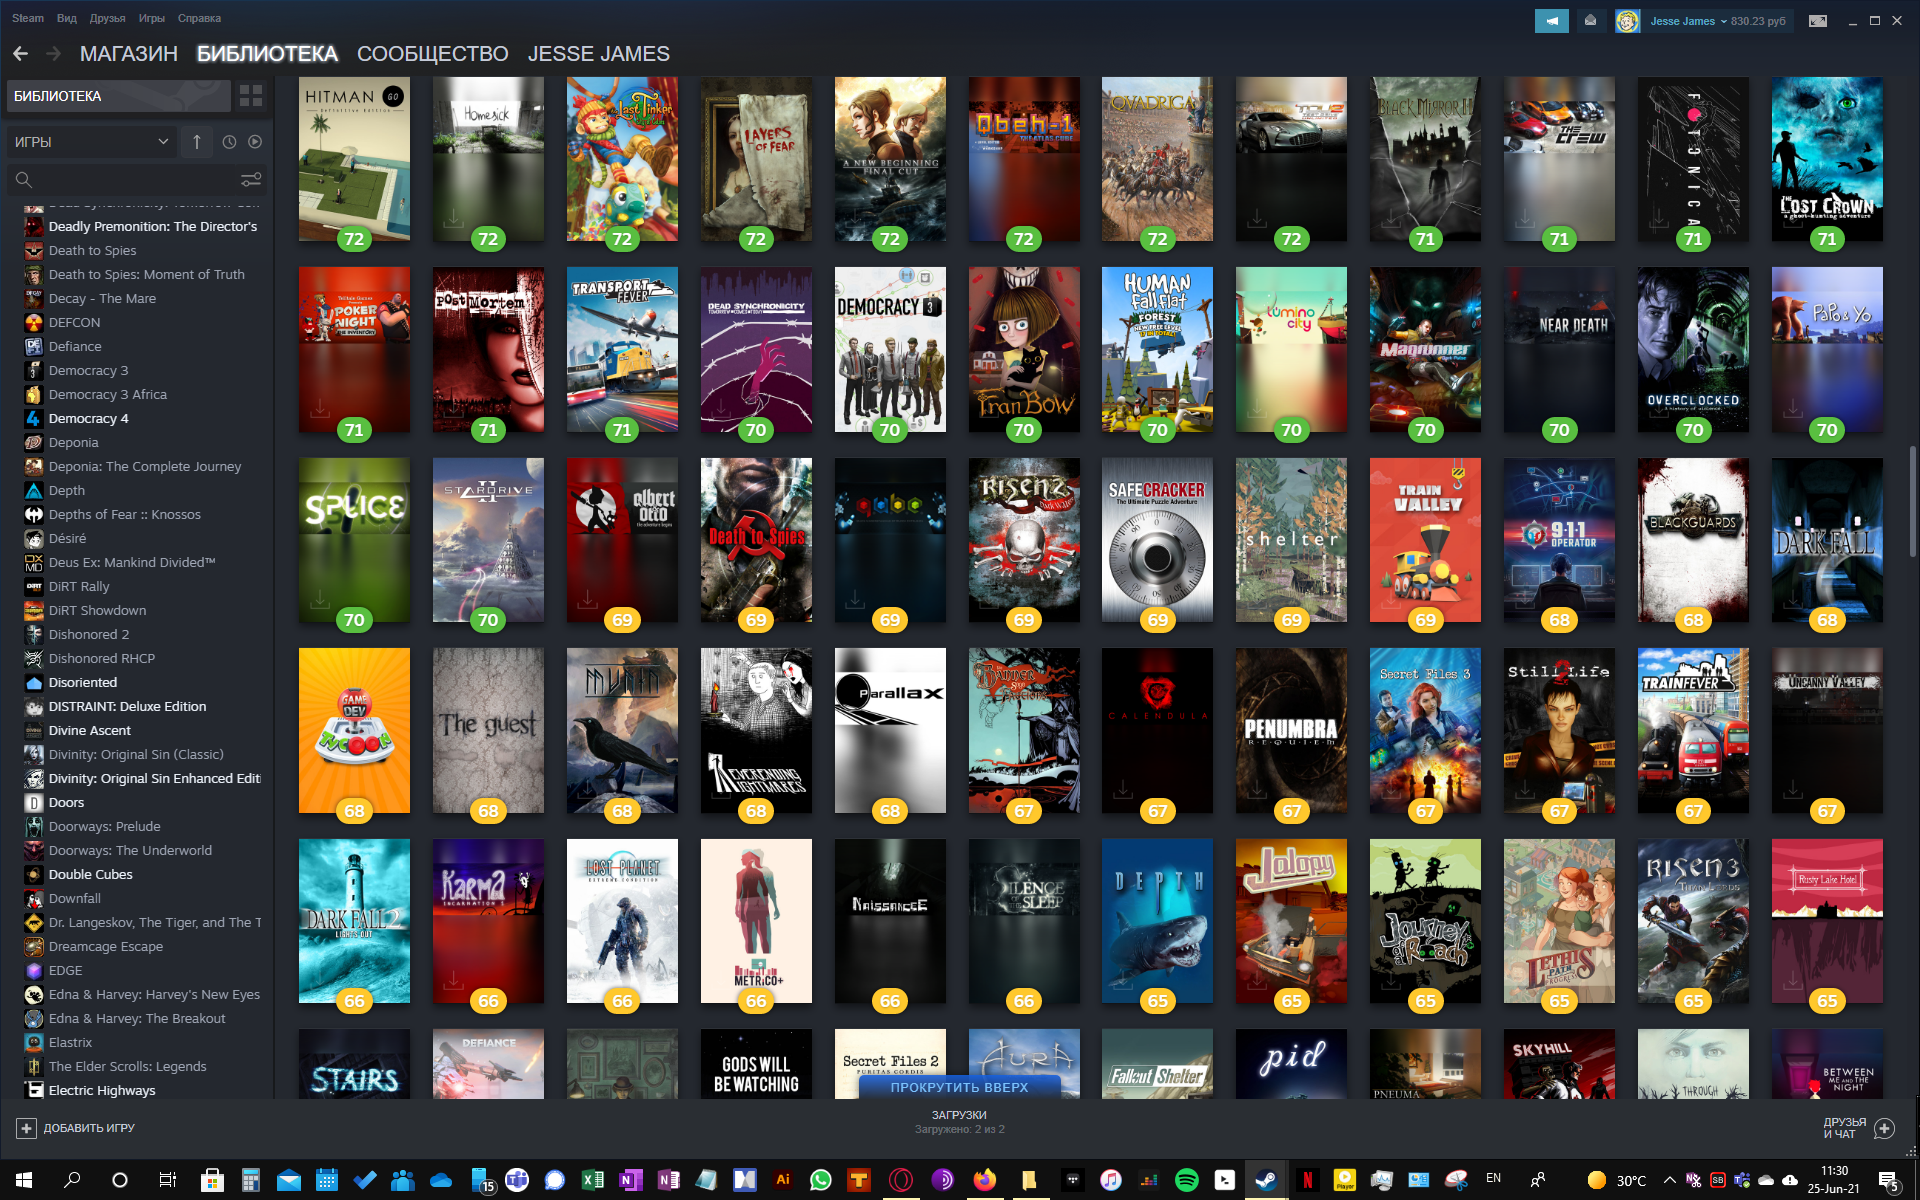Click the wallet balance 830.23 руб
The width and height of the screenshot is (1920, 1200).
click(x=1758, y=21)
